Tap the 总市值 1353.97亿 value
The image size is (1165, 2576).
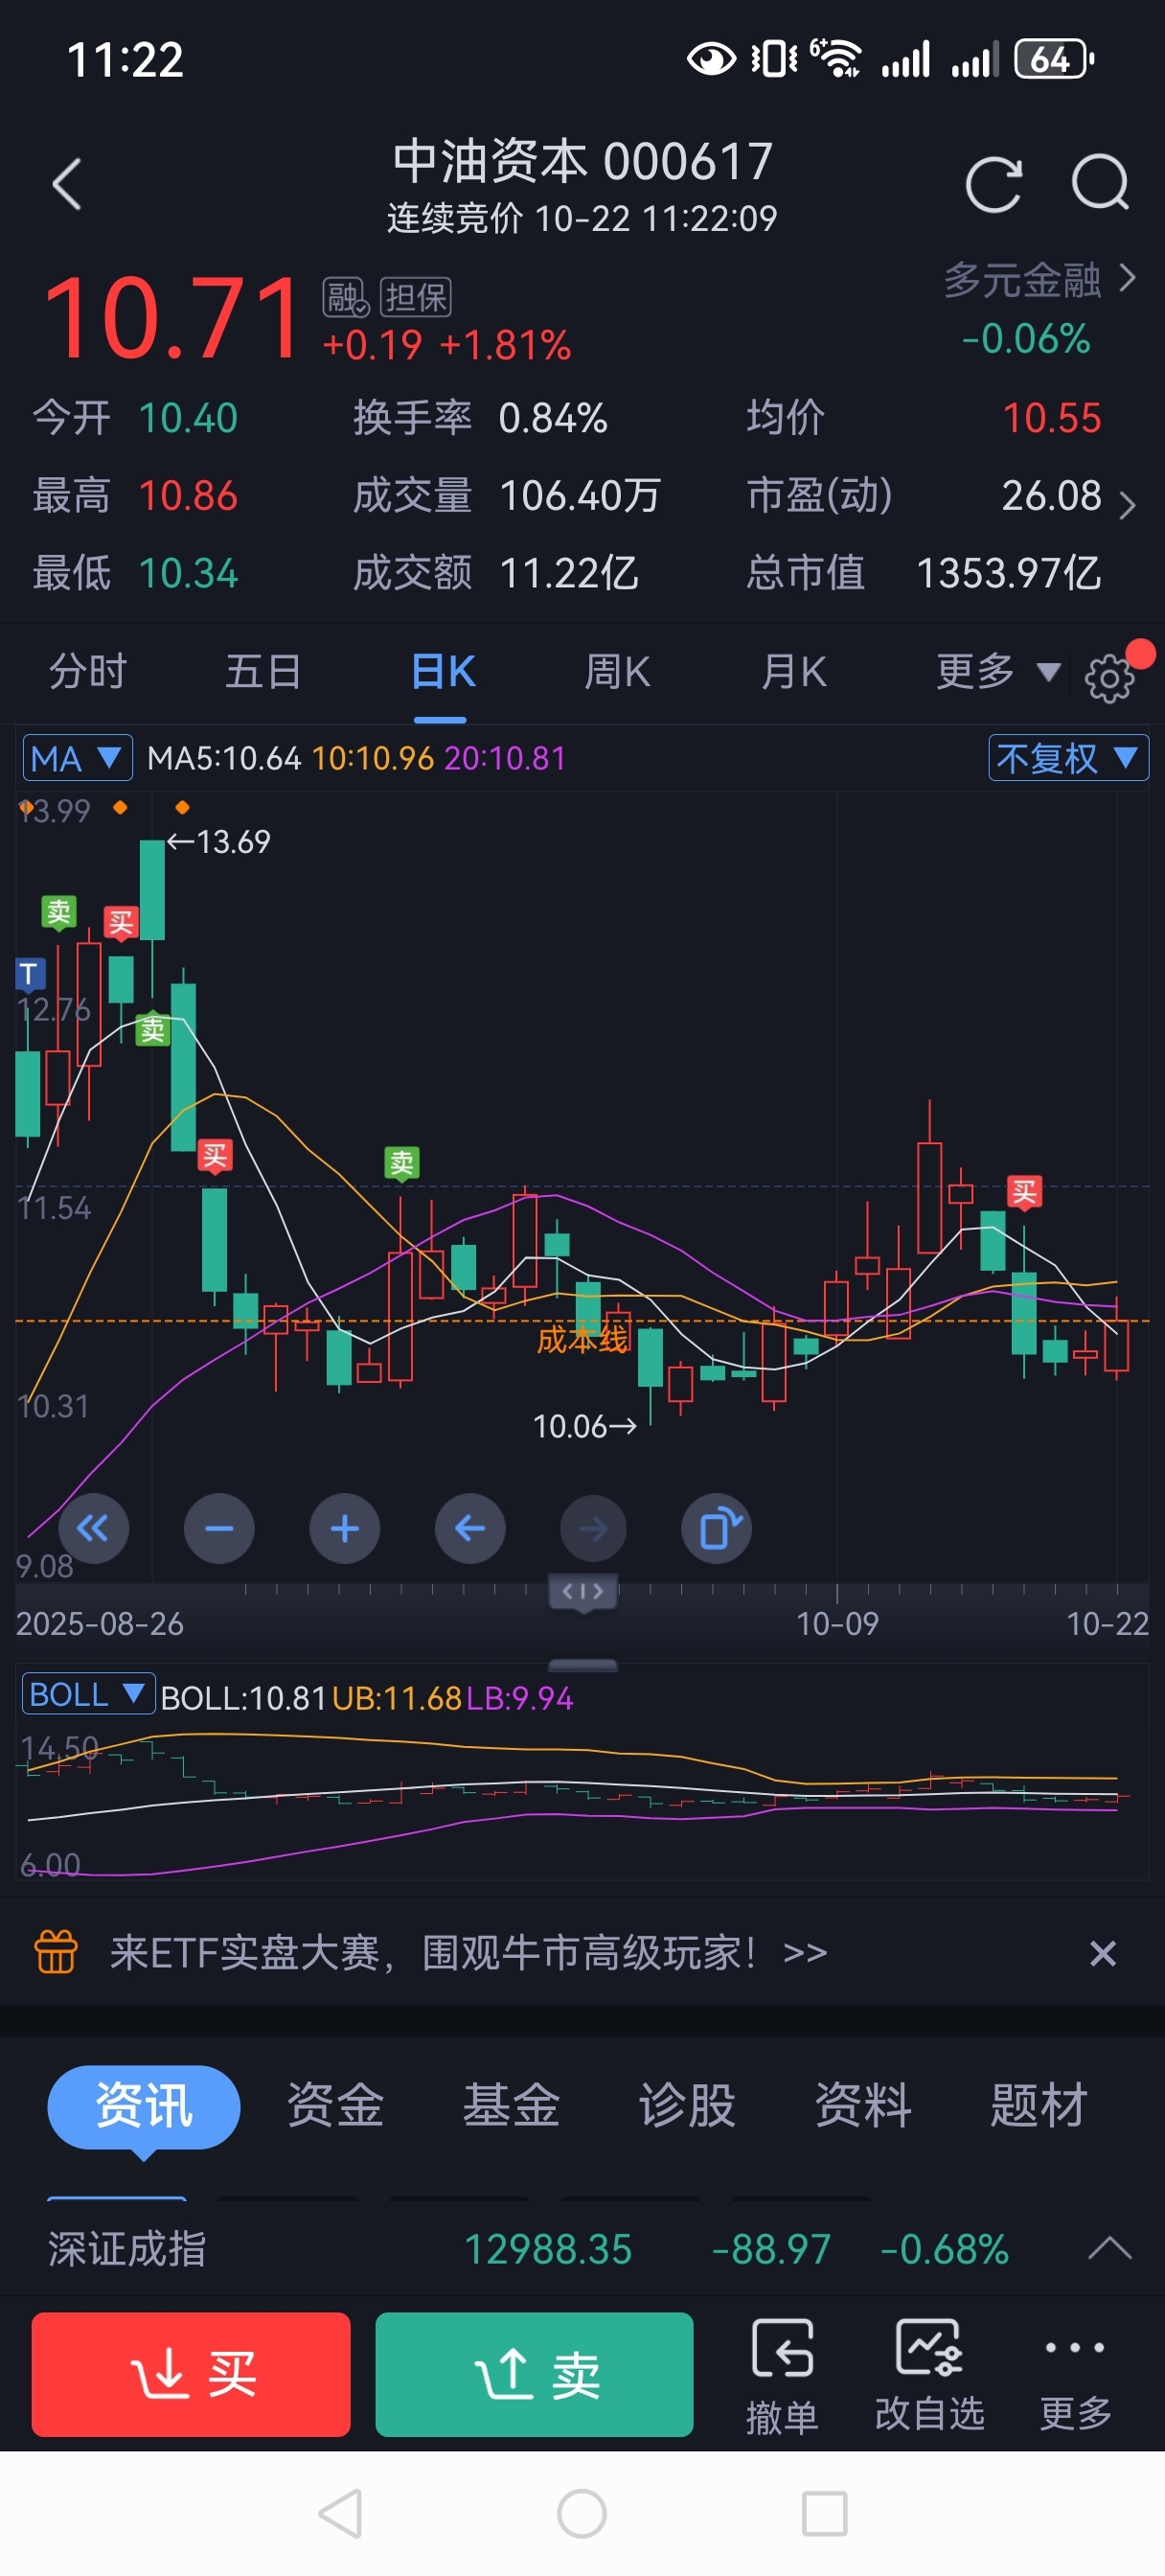pyautogui.click(x=1008, y=573)
